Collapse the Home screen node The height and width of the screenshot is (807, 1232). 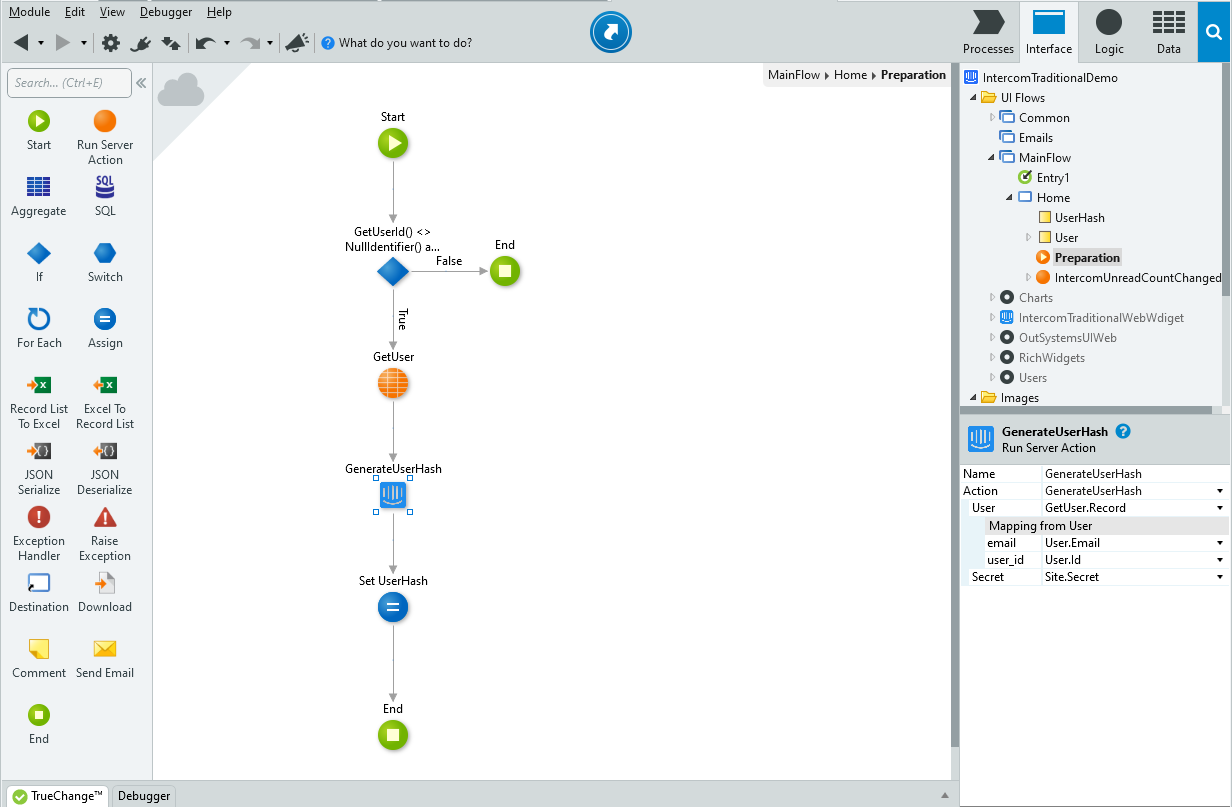1010,198
